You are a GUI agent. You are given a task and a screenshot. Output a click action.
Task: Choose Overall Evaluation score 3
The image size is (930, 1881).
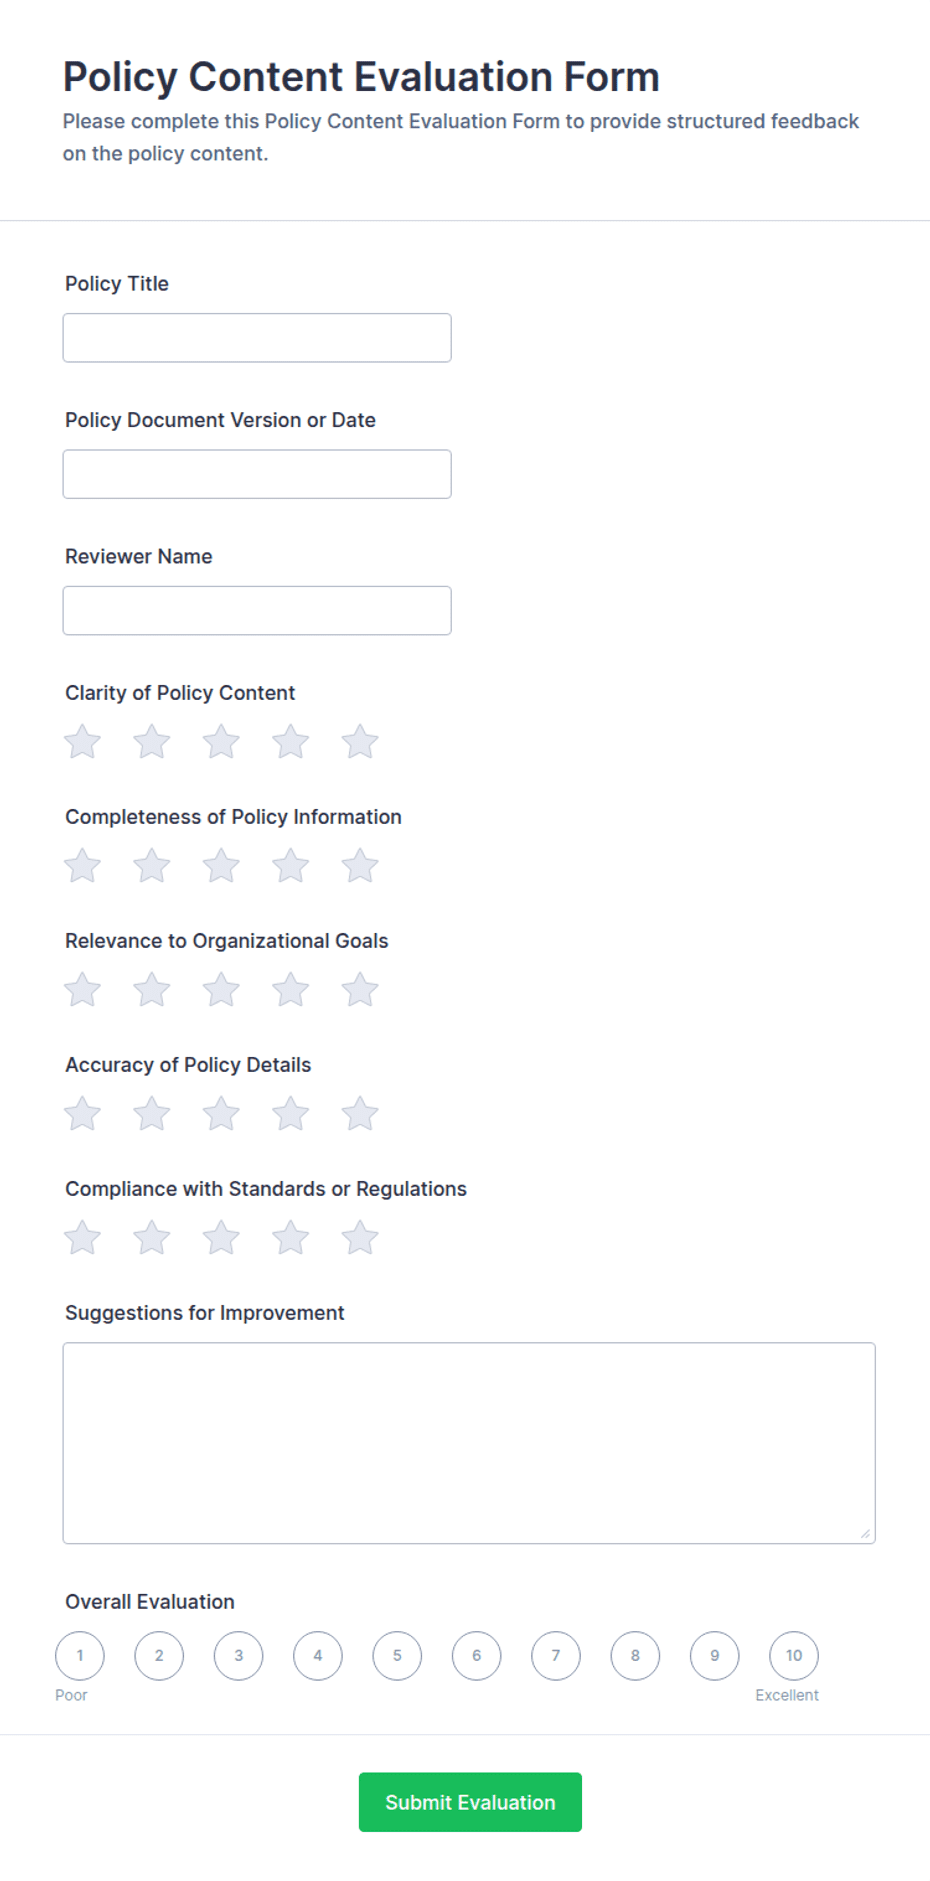[x=238, y=1656]
